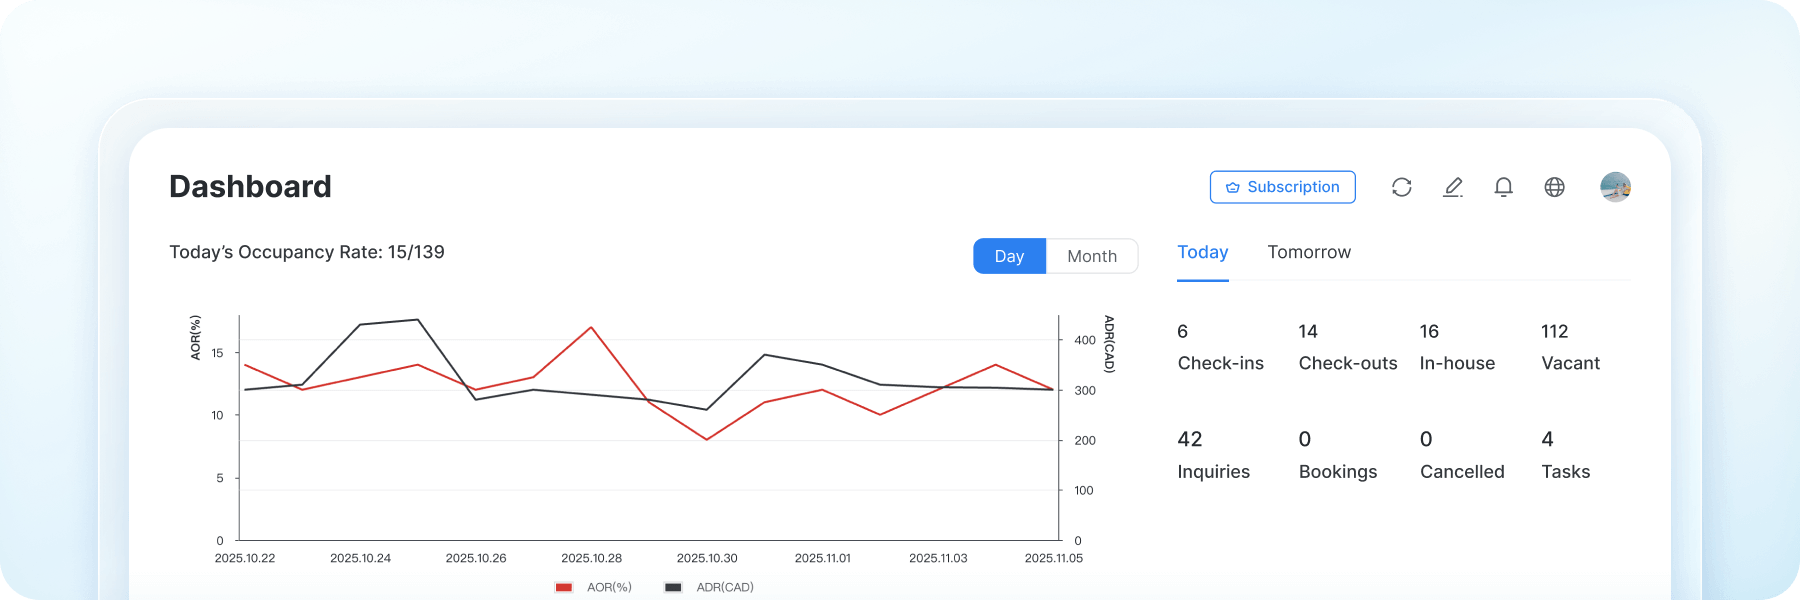Click the refresh icon in the header
This screenshot has width=1800, height=600.
point(1401,187)
